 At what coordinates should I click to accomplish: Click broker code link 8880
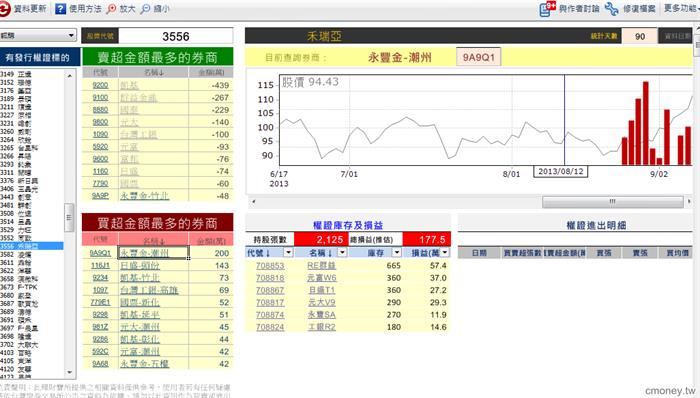click(x=100, y=110)
